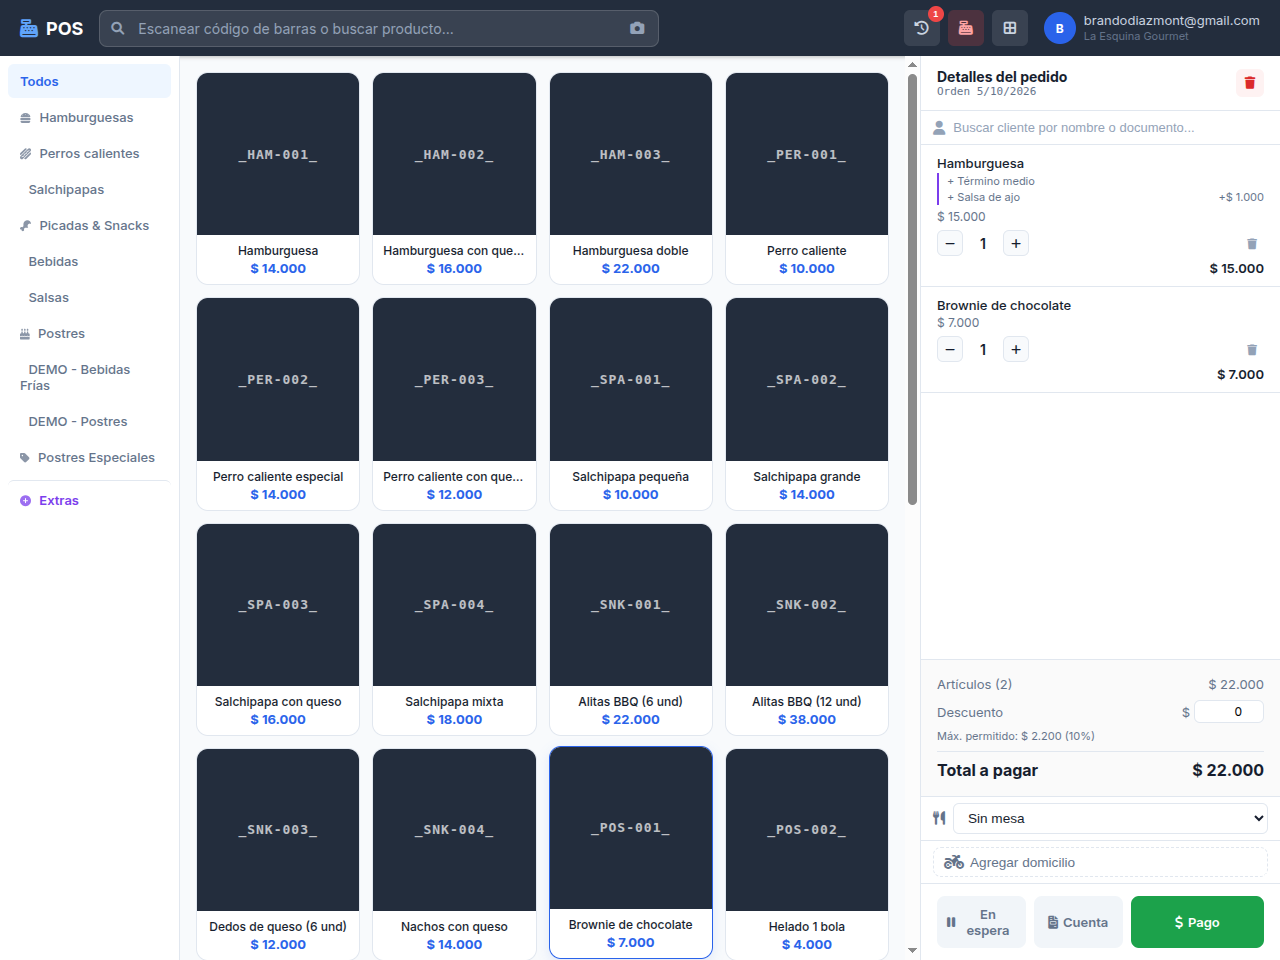Increase Brownie de chocolate quantity
This screenshot has height=960, width=1280.
coord(1016,349)
